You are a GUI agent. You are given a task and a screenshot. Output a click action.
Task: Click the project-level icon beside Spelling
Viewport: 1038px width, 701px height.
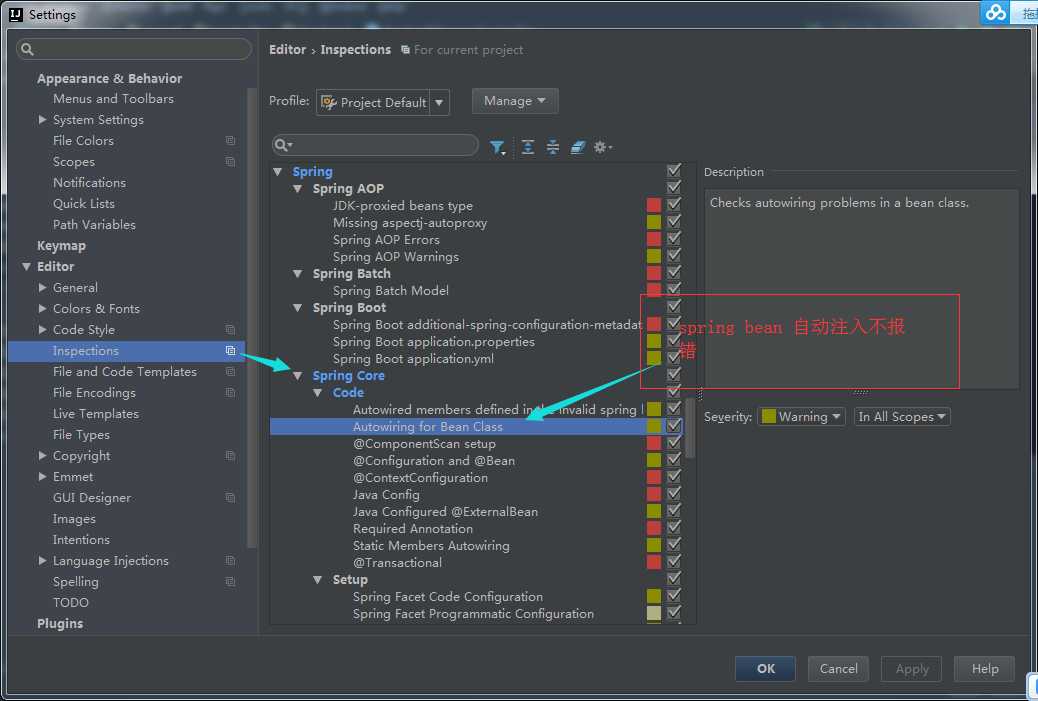pyautogui.click(x=230, y=581)
